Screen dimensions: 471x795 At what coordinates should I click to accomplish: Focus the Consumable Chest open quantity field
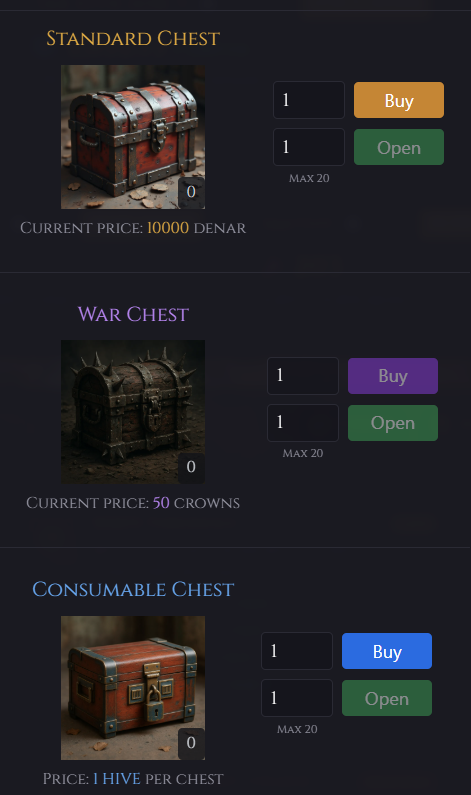[297, 698]
